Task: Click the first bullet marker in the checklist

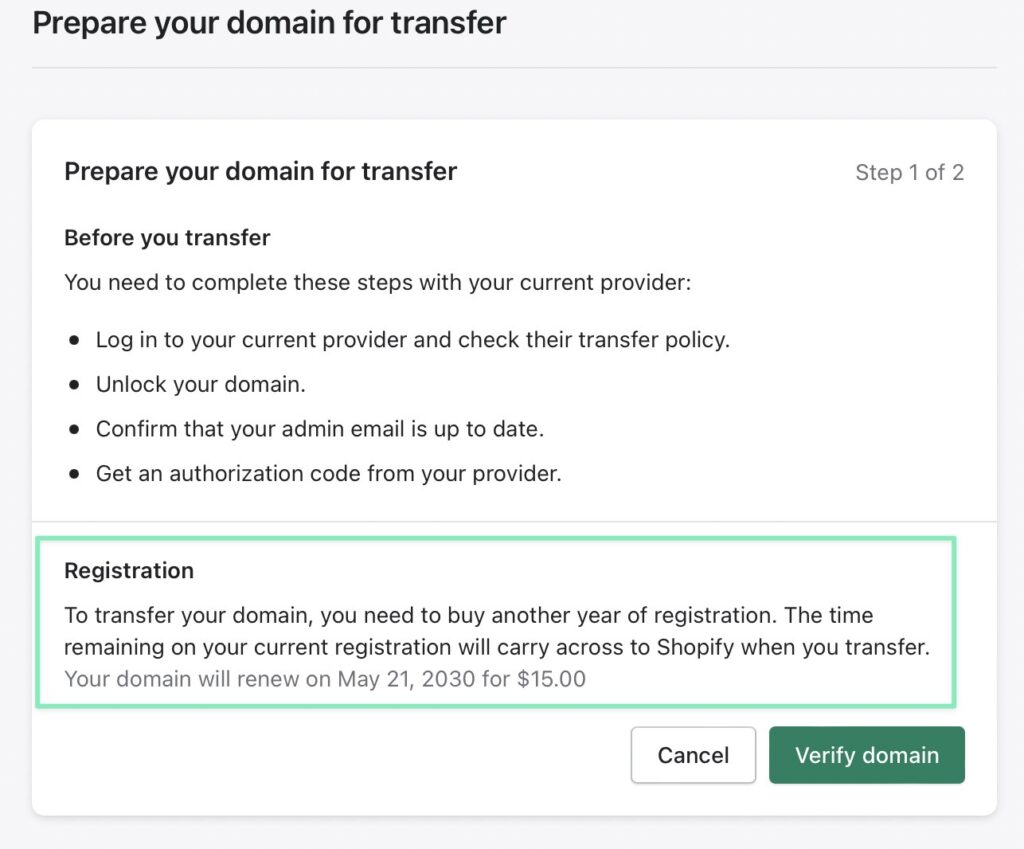Action: 74,339
